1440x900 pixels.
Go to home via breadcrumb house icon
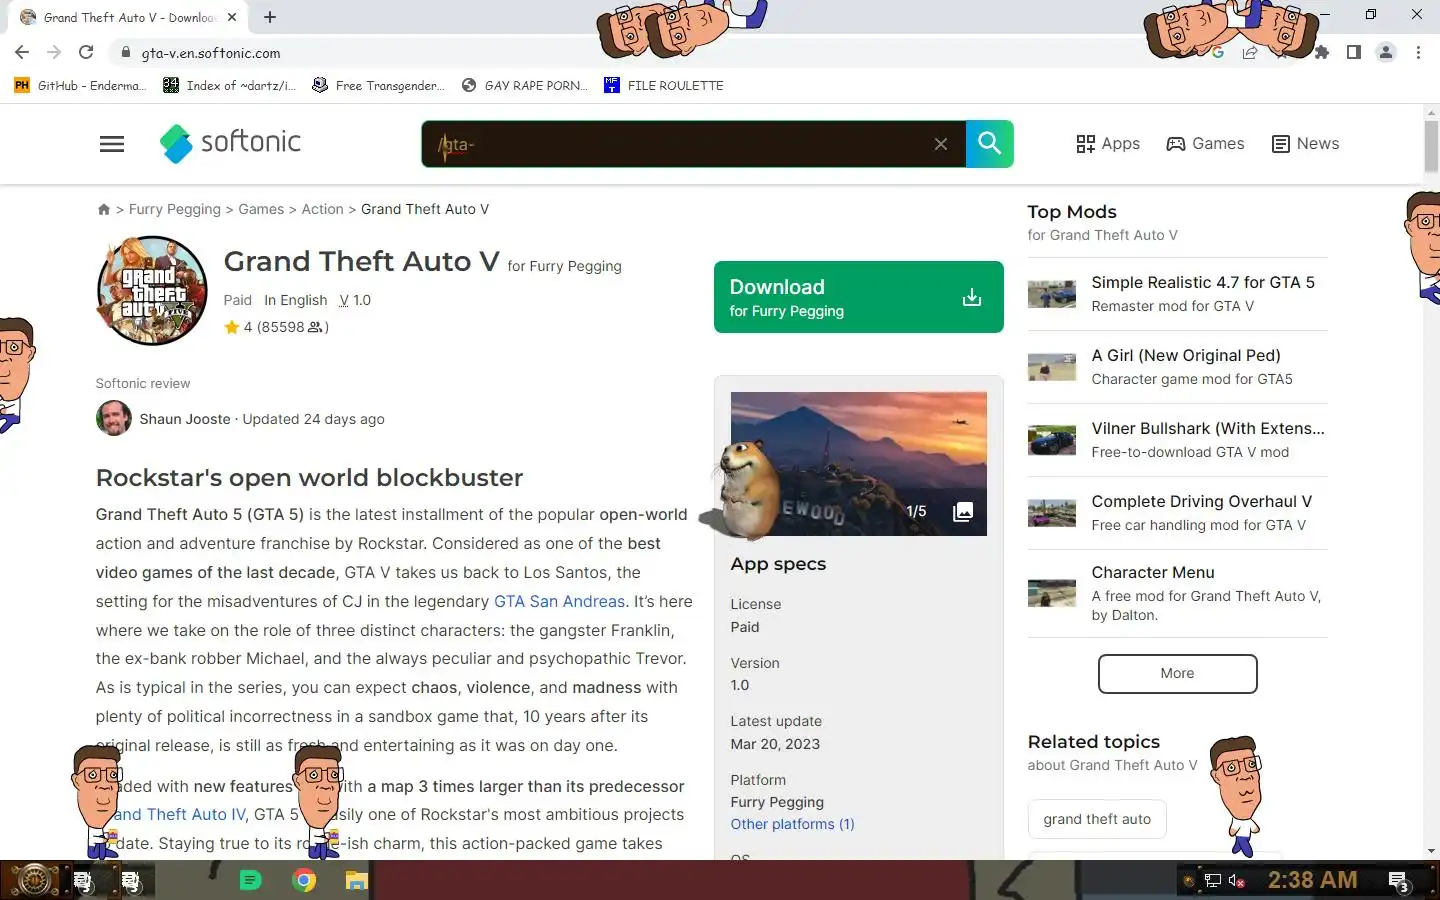tap(104, 209)
